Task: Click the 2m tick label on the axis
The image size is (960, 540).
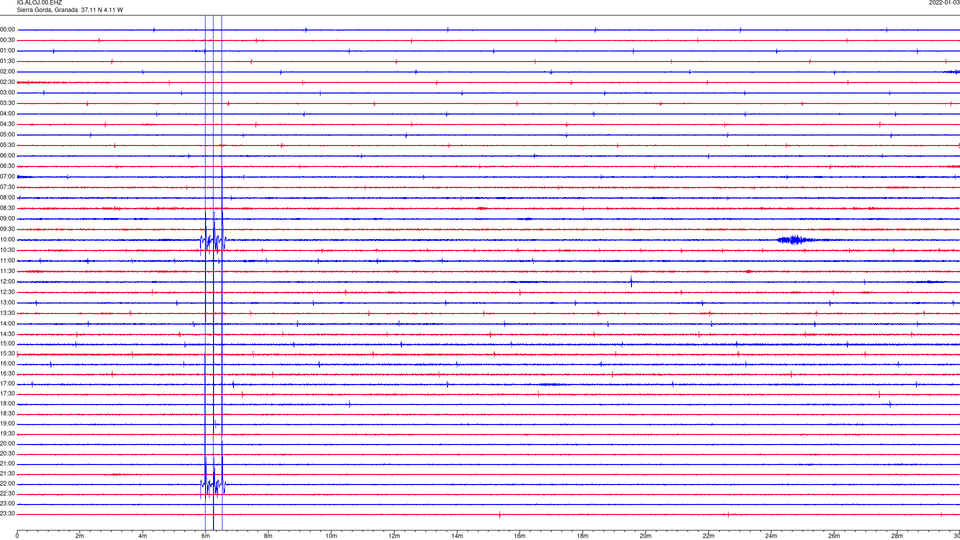Action: pos(80,536)
